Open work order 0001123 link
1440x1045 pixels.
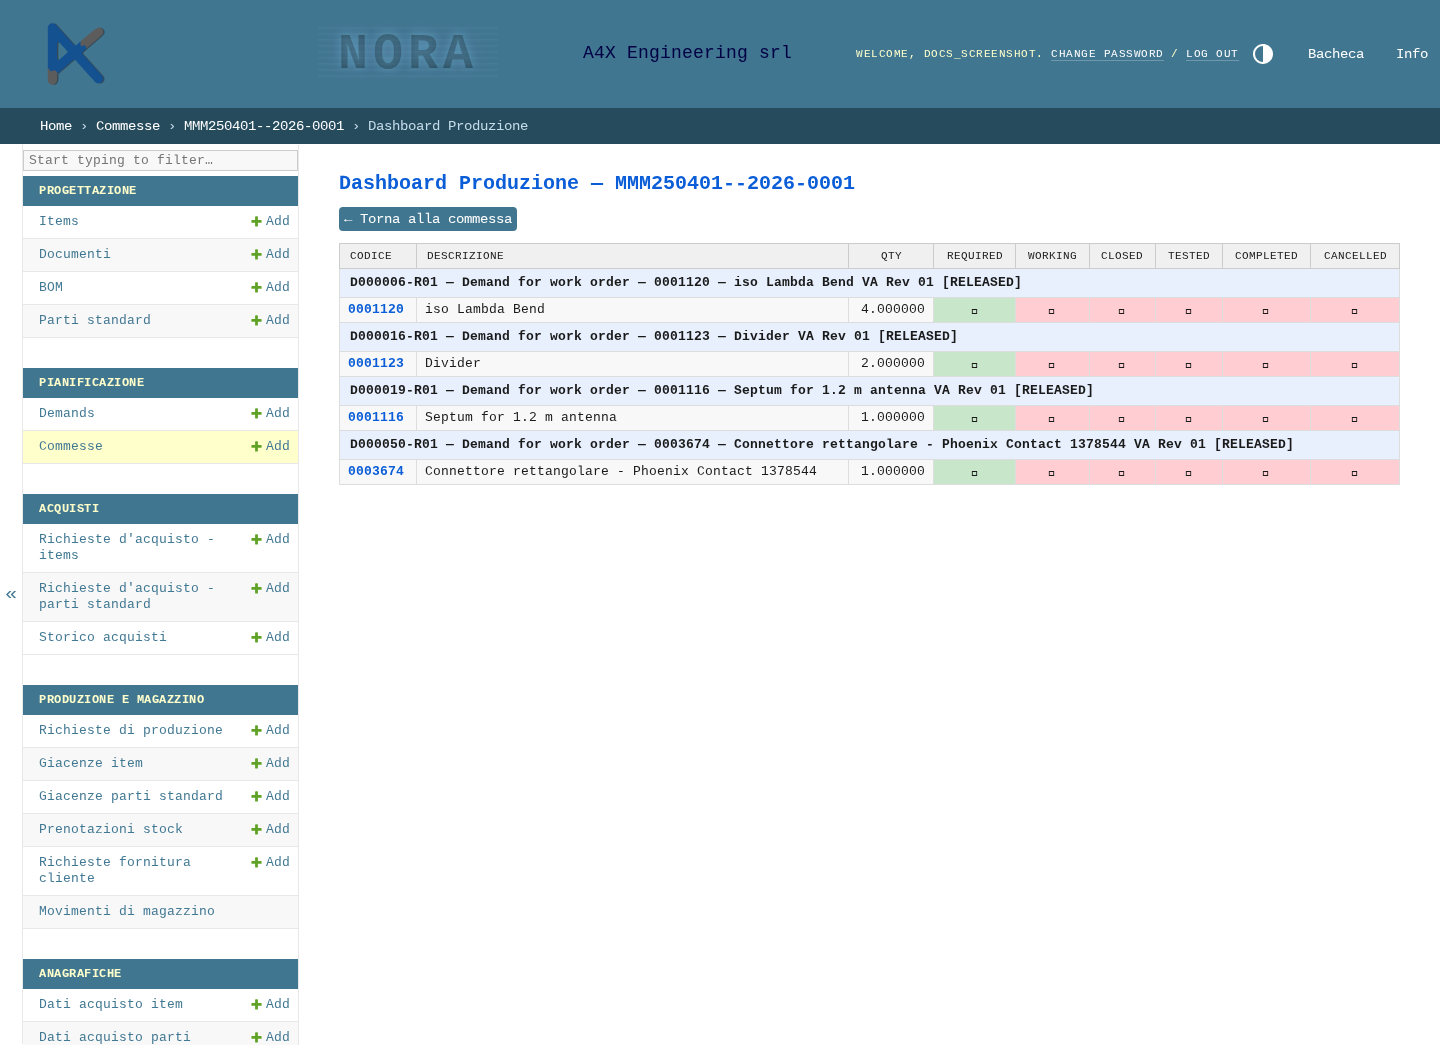click(x=376, y=363)
